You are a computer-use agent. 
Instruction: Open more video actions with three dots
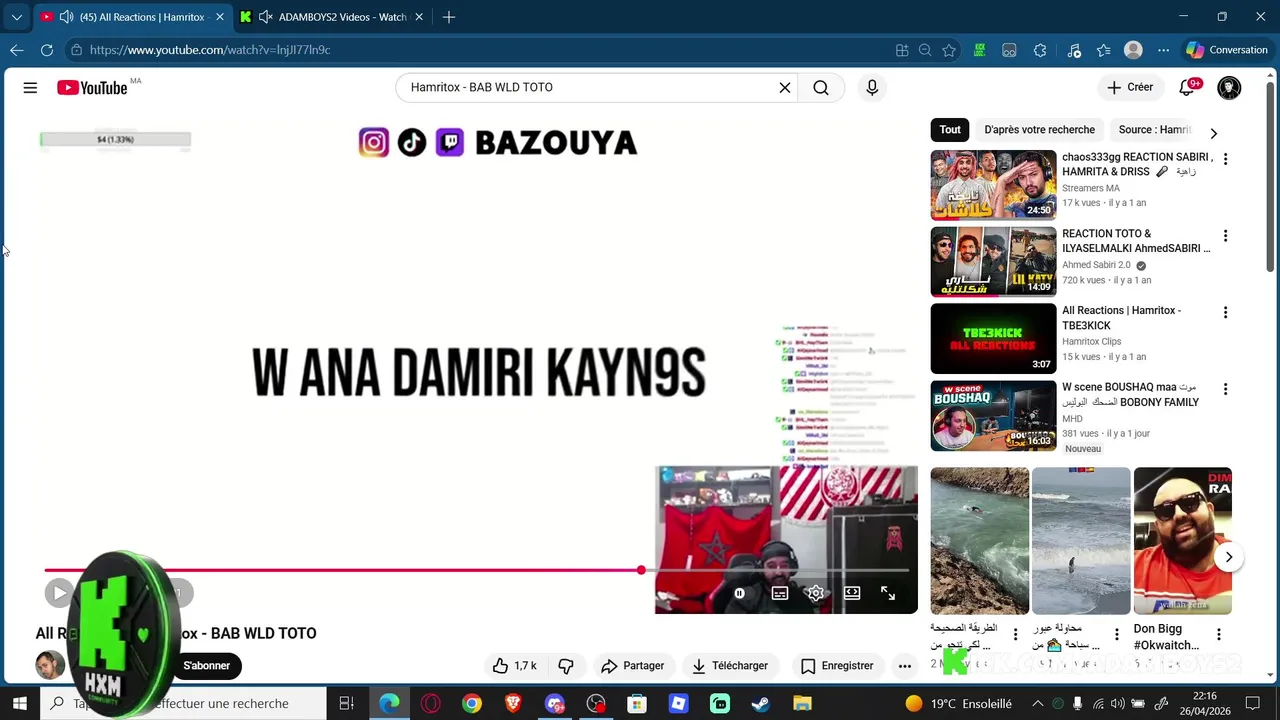tap(905, 665)
